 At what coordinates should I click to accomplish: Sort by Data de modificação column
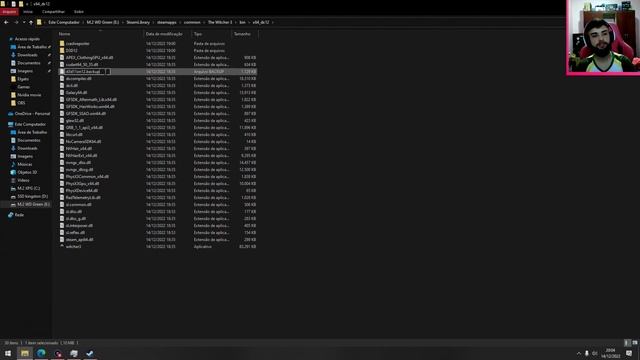[164, 34]
